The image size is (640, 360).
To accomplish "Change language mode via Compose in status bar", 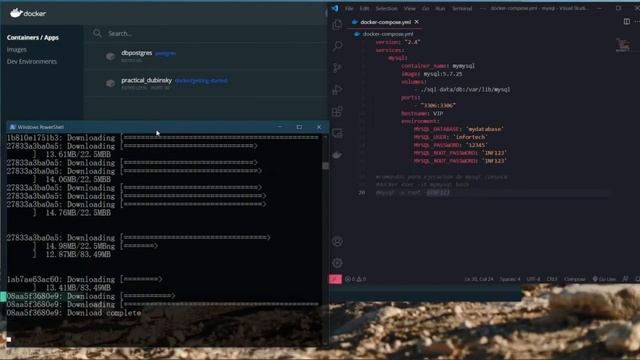I will coord(575,279).
